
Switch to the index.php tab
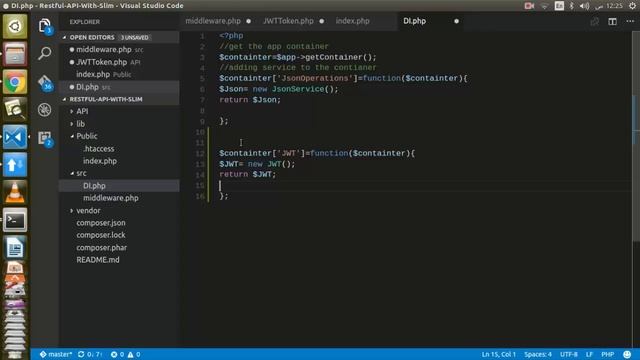pyautogui.click(x=363, y=21)
